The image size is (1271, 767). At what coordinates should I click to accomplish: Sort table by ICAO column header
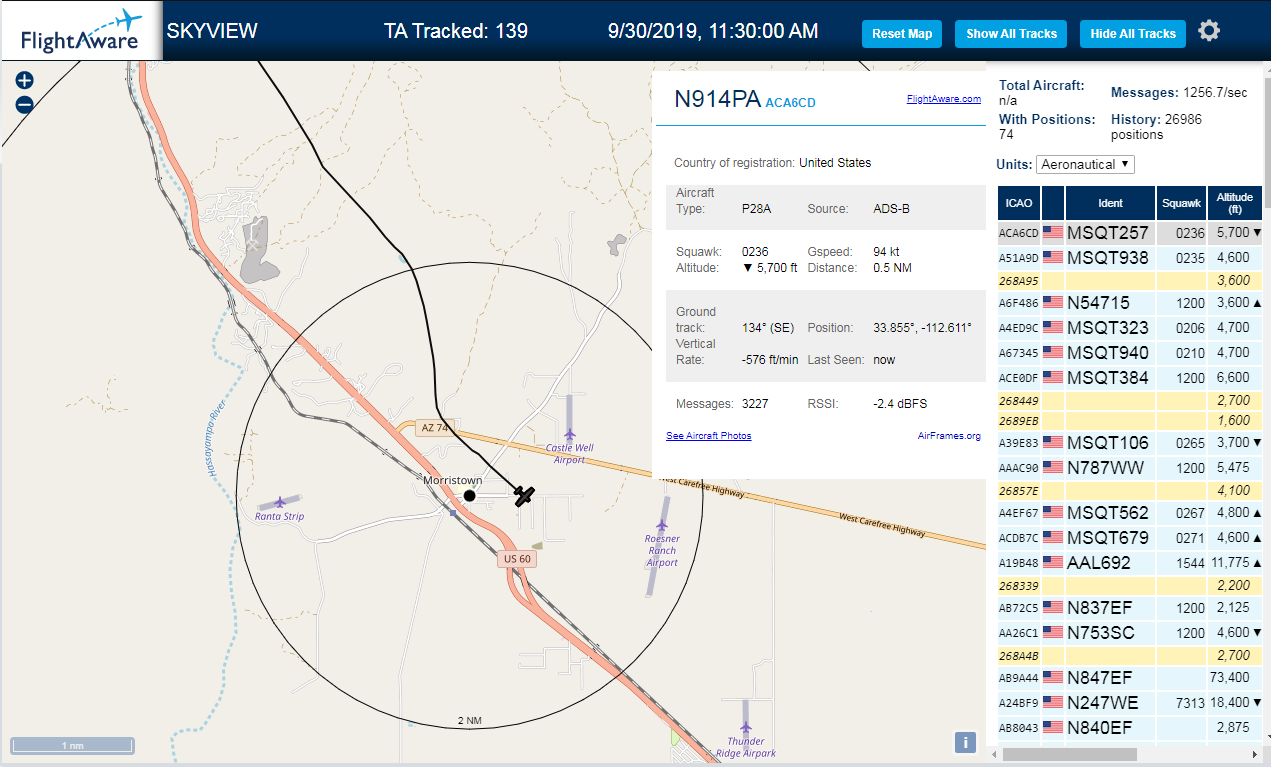[1019, 203]
